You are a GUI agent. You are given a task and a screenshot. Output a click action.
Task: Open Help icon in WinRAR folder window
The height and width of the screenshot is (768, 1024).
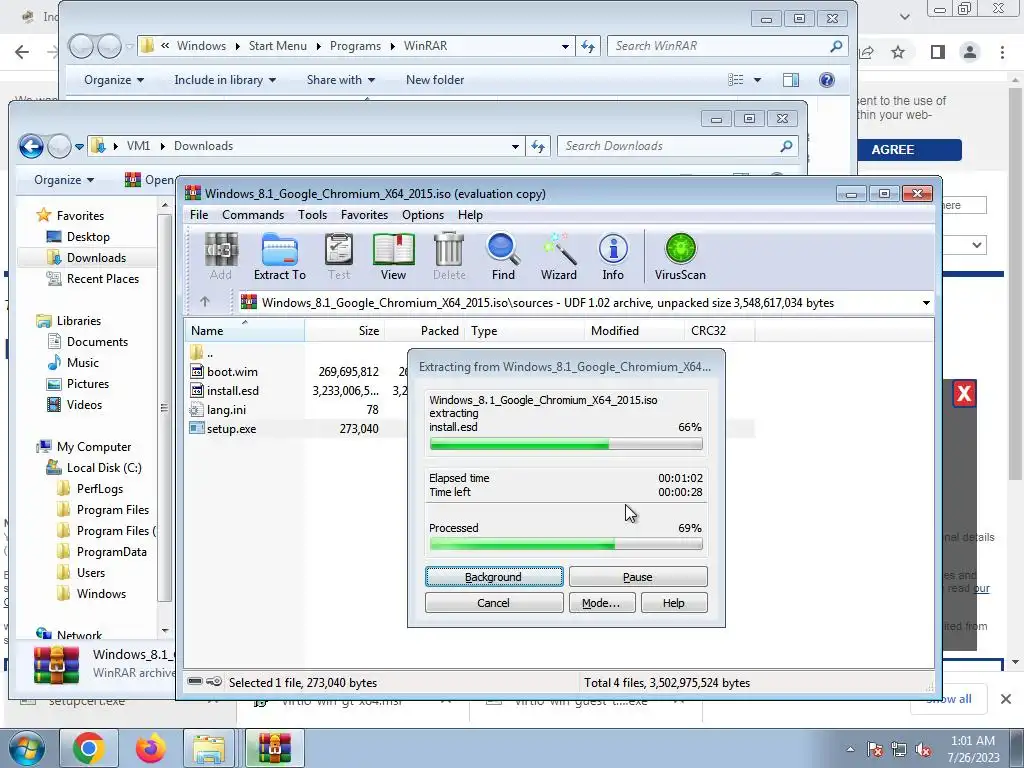point(827,80)
